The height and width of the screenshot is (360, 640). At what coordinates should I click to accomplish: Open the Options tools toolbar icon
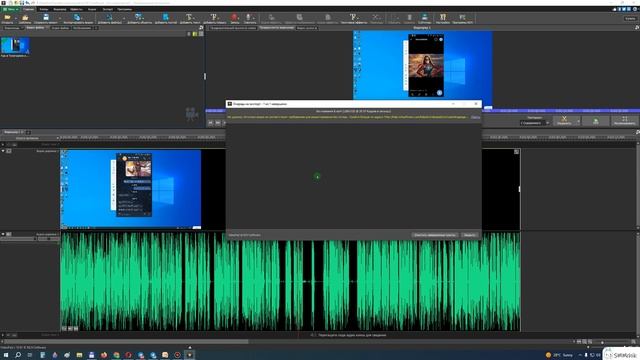(443, 18)
